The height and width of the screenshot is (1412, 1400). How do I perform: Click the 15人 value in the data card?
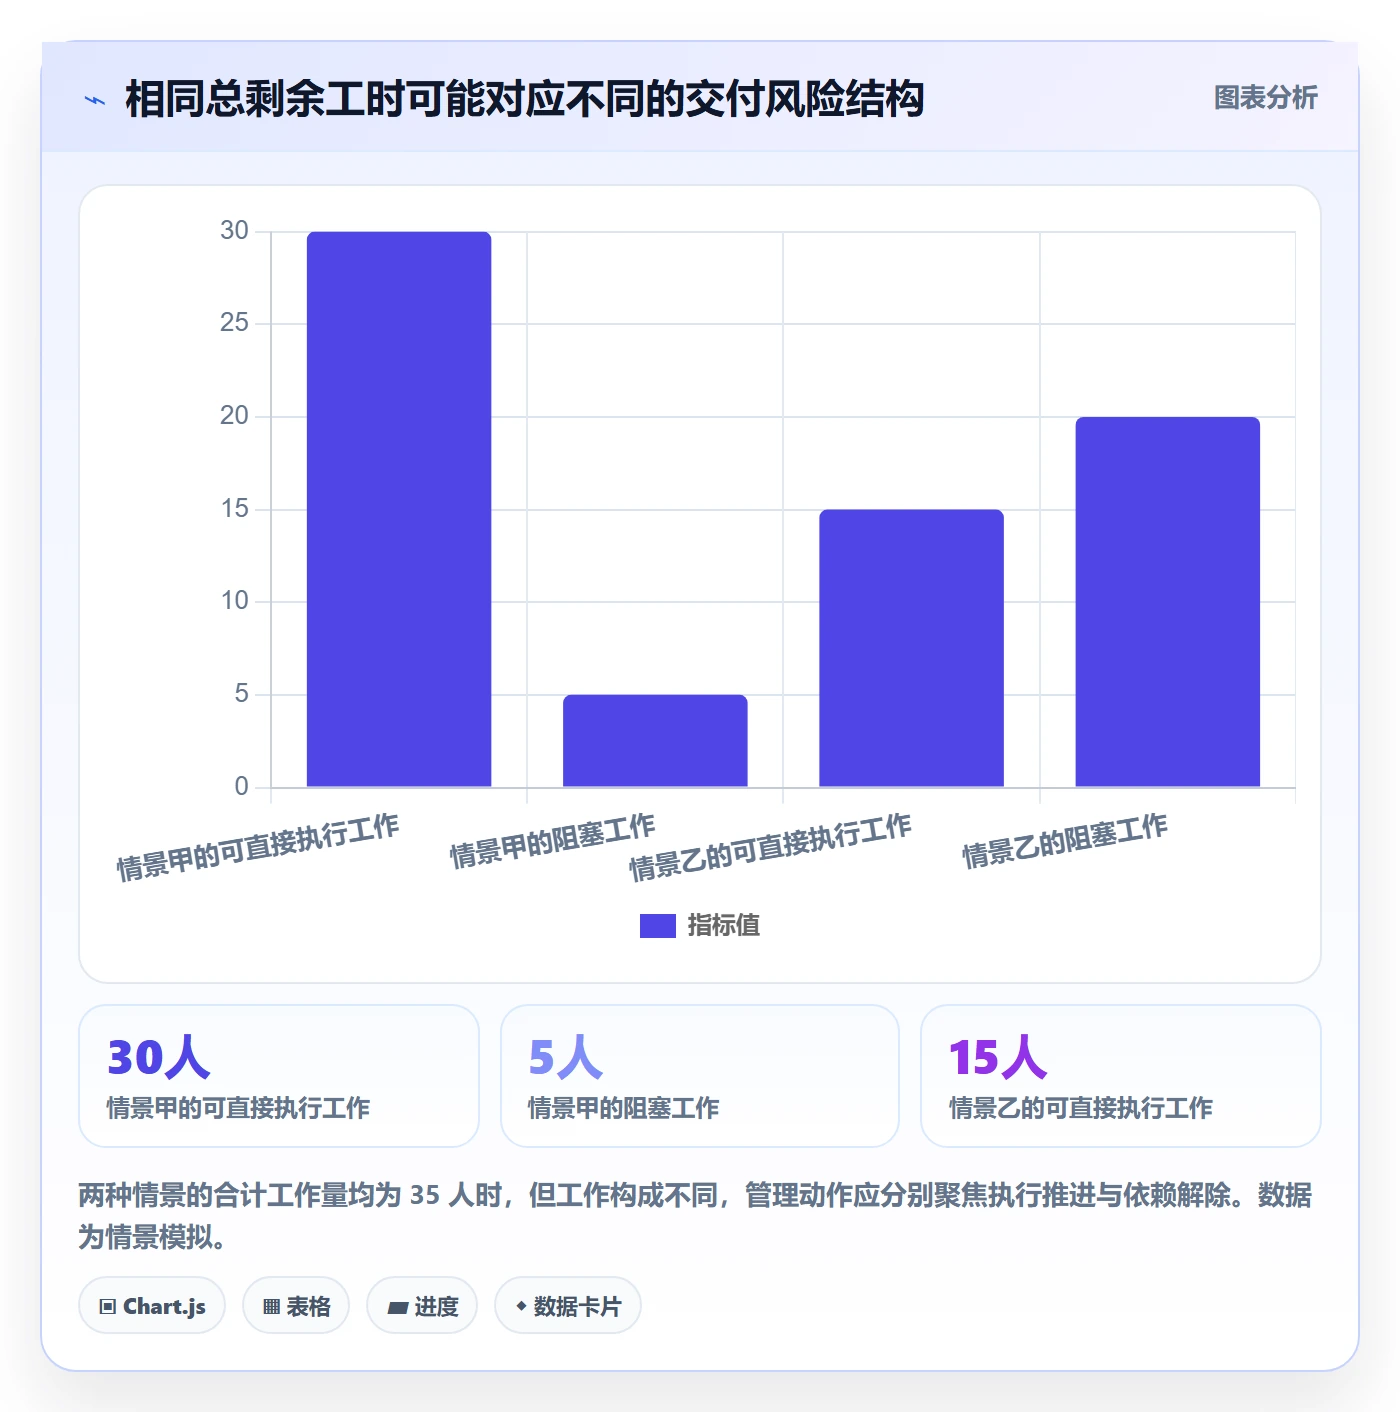(x=998, y=1057)
